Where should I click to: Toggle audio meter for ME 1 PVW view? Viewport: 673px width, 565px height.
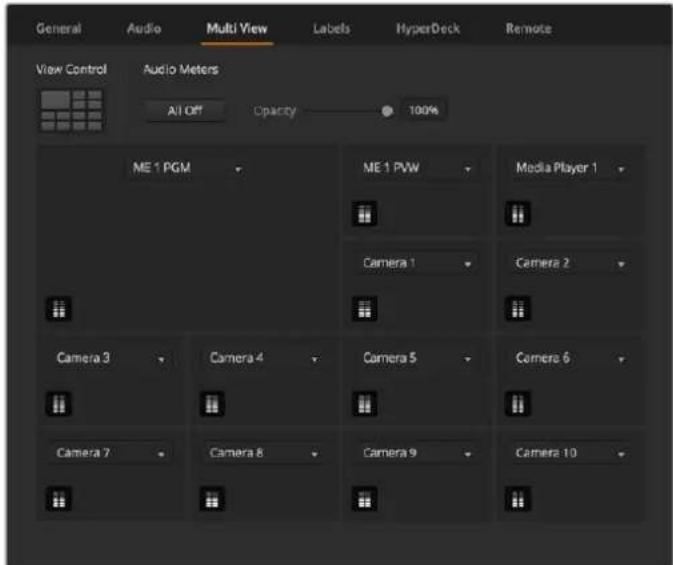pyautogui.click(x=364, y=213)
